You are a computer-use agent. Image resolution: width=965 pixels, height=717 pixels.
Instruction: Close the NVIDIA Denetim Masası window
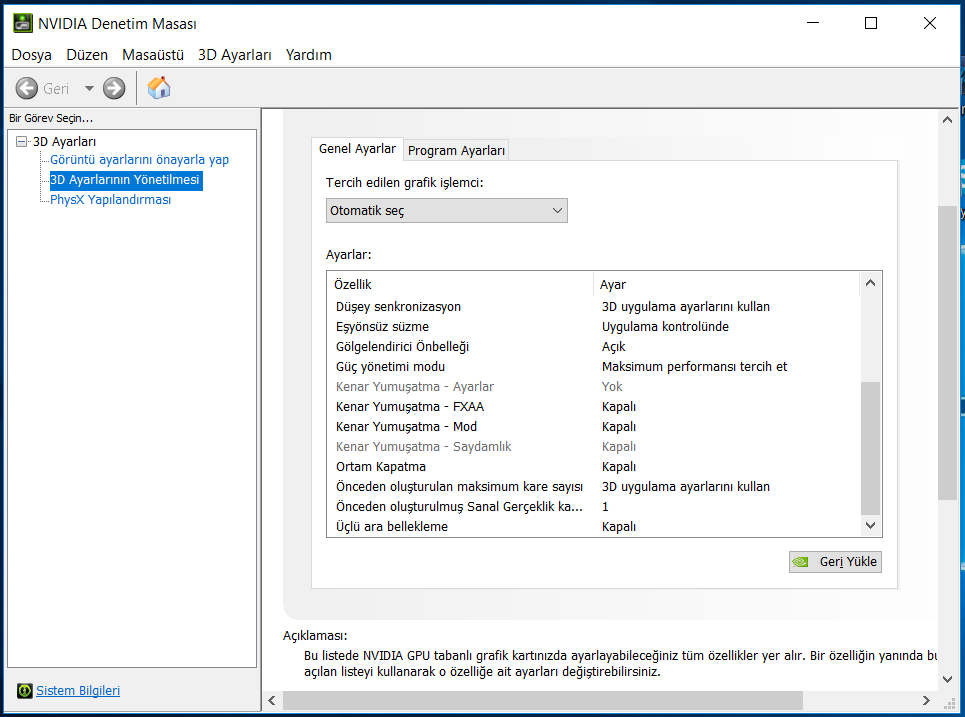930,23
